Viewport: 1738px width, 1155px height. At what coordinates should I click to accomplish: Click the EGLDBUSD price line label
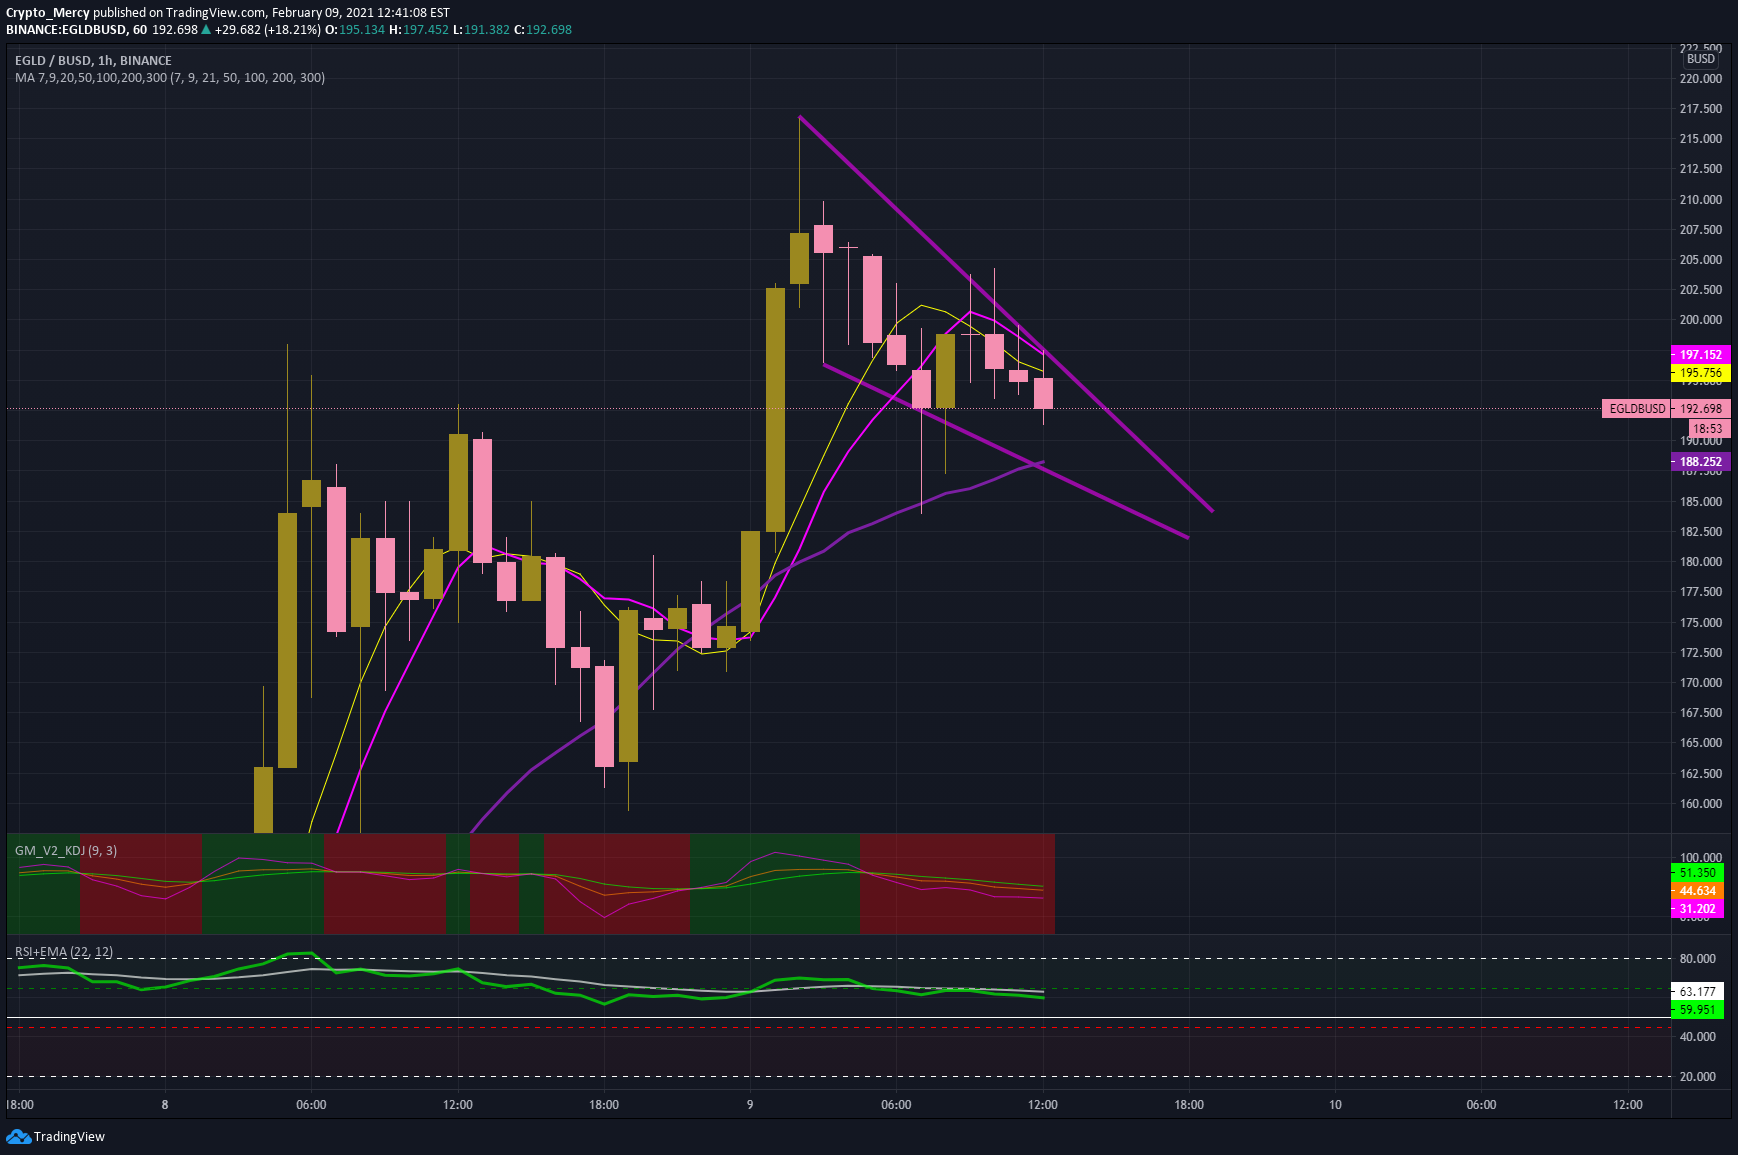(1637, 408)
